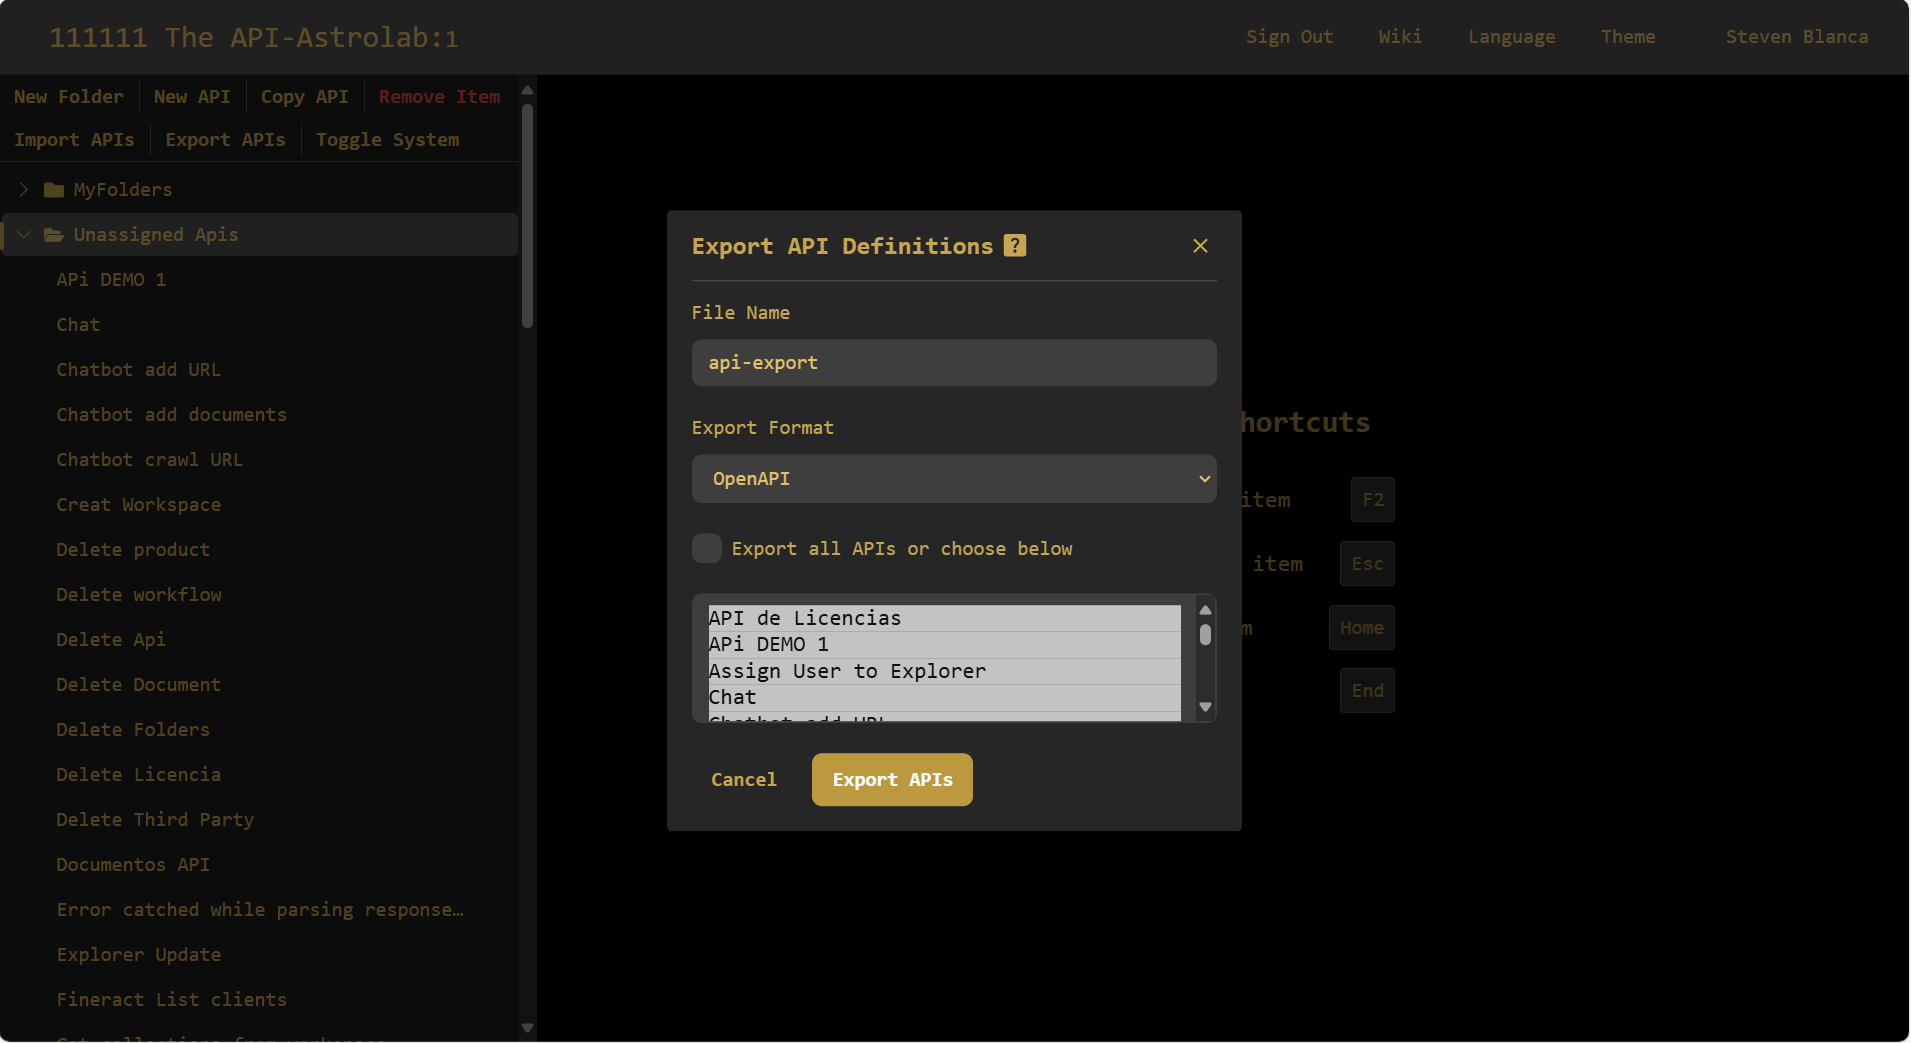Click the File Name input field
Viewport: 1911px width, 1043px height.
pos(953,362)
